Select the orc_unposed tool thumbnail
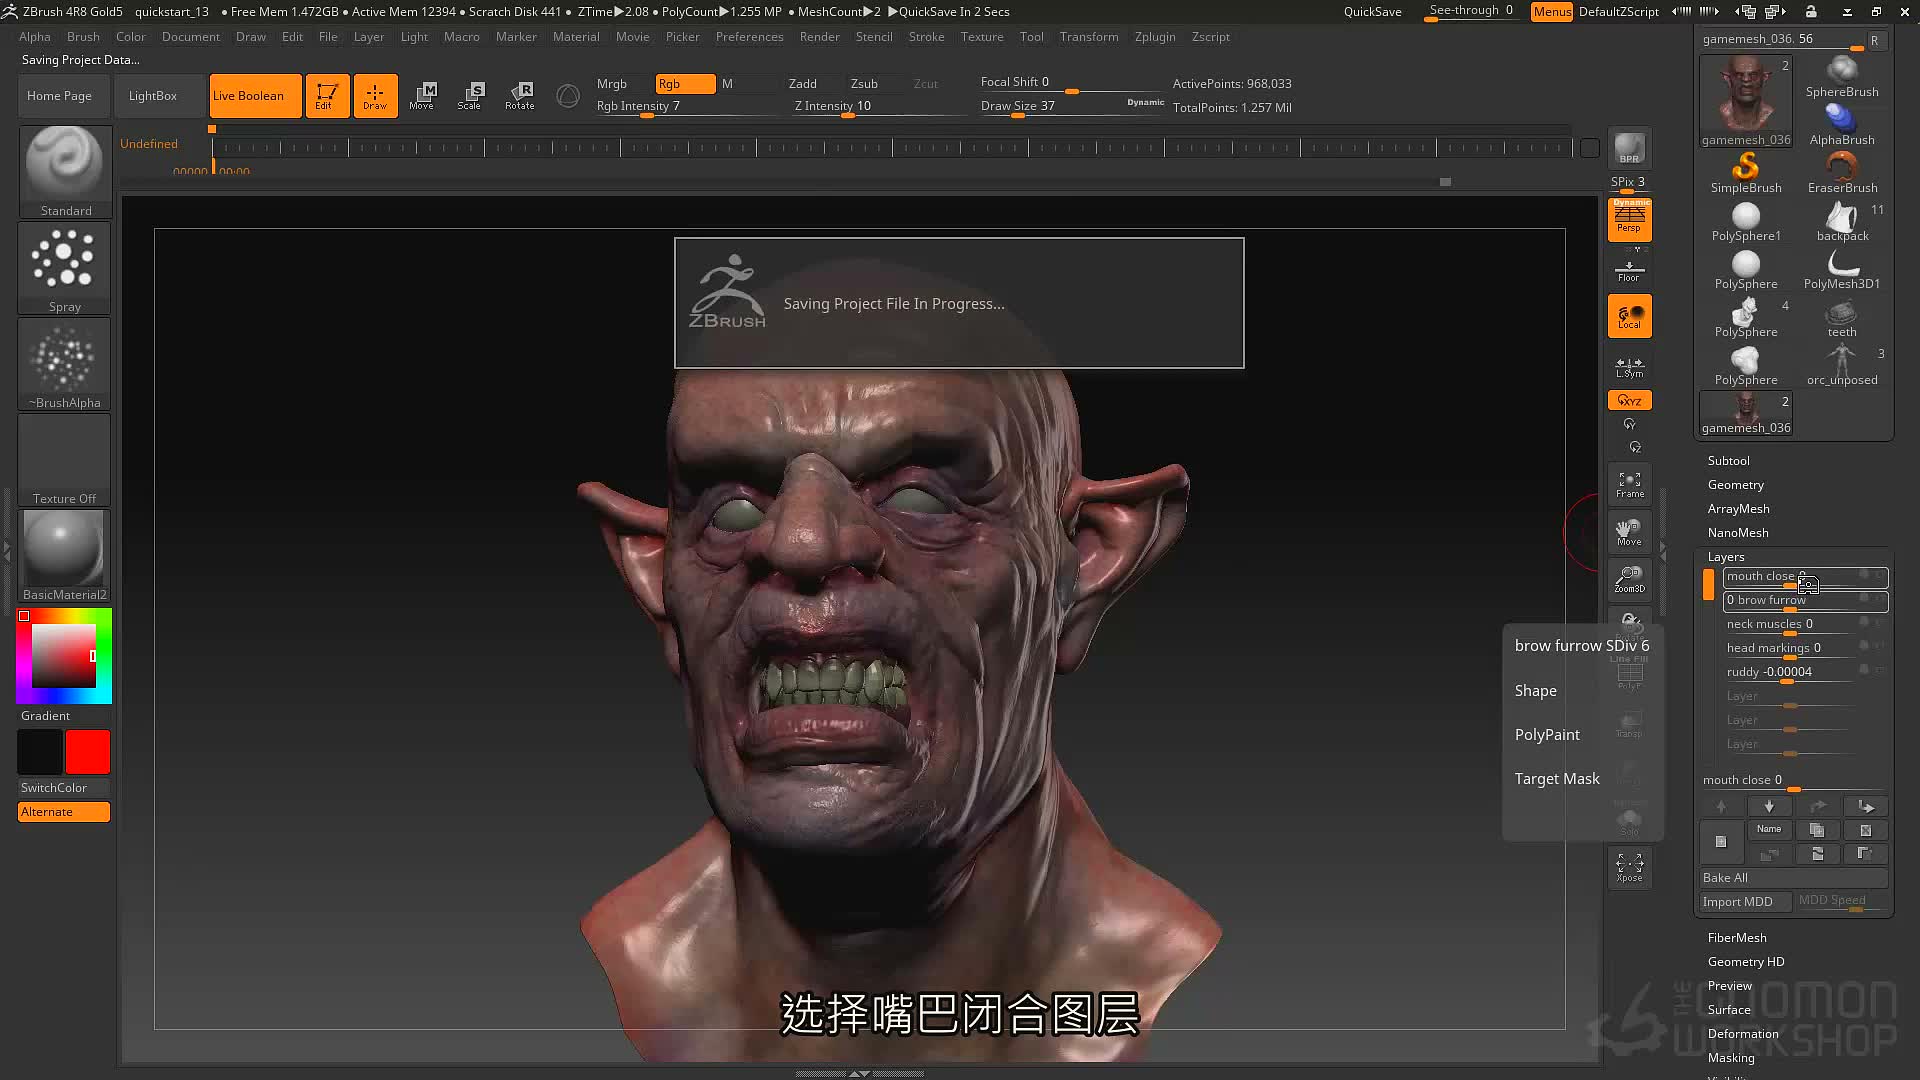 [x=1842, y=365]
